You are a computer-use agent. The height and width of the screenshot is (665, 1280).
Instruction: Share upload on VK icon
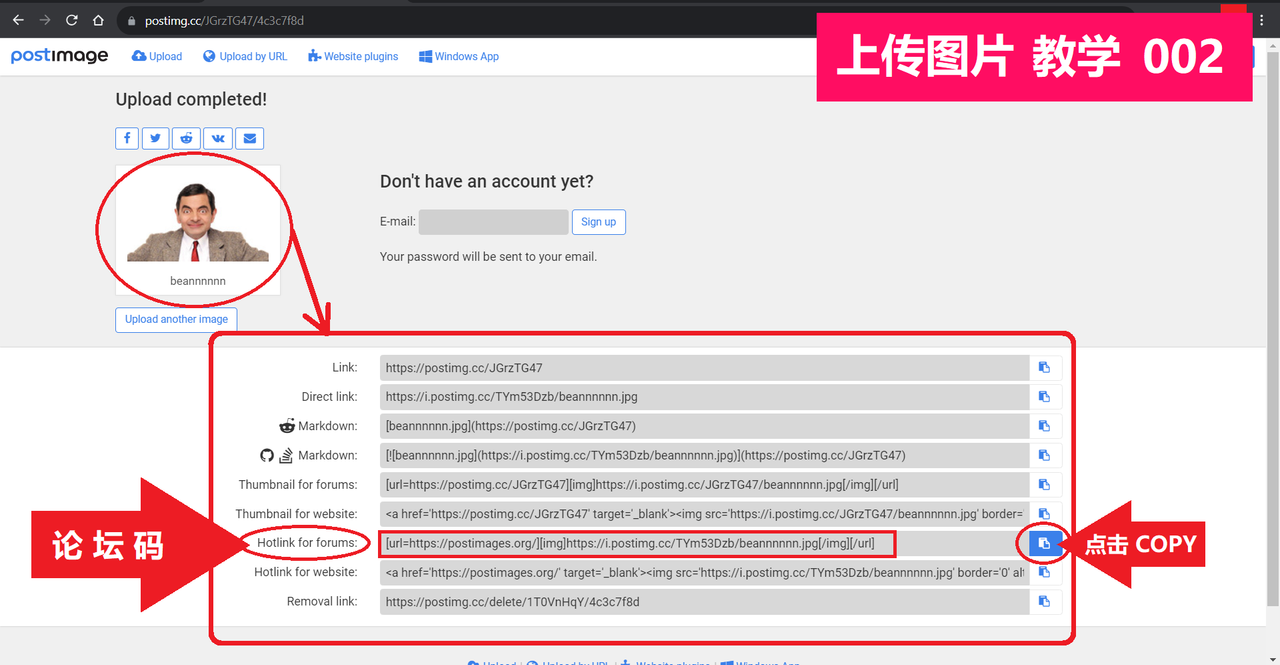[x=218, y=138]
